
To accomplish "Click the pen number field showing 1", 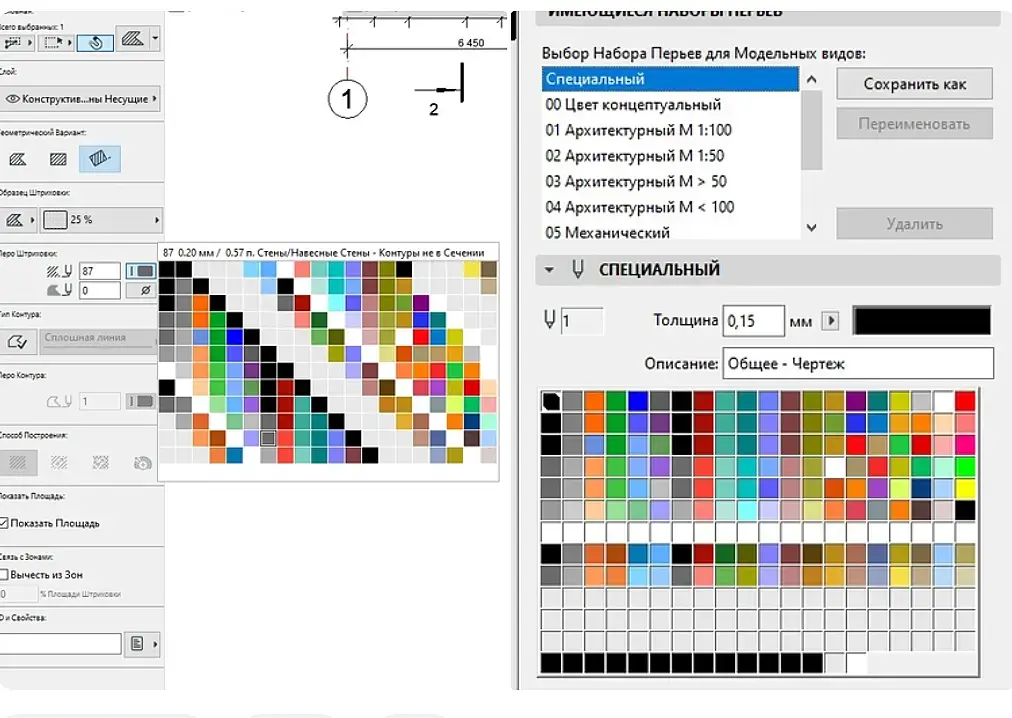I will pos(582,321).
